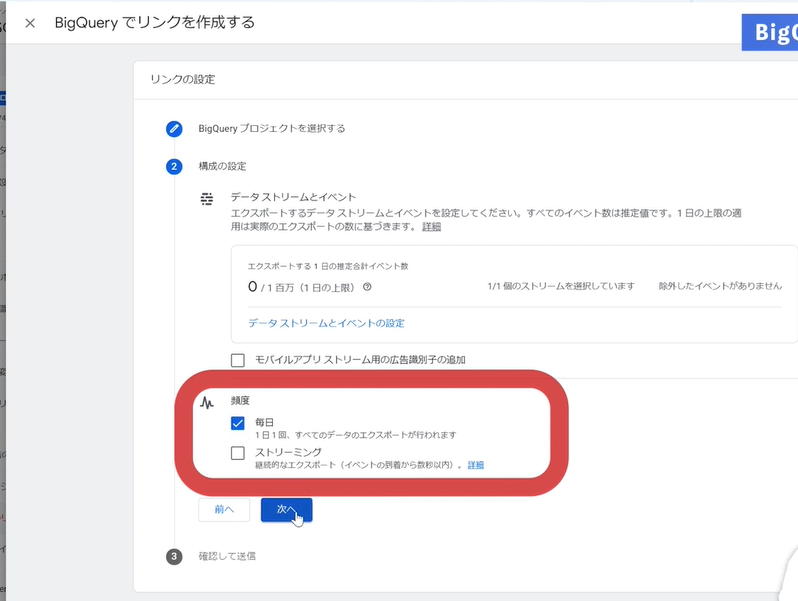This screenshot has height=601, width=798.
Task: Click the data streams filter icon
Action: [x=207, y=199]
